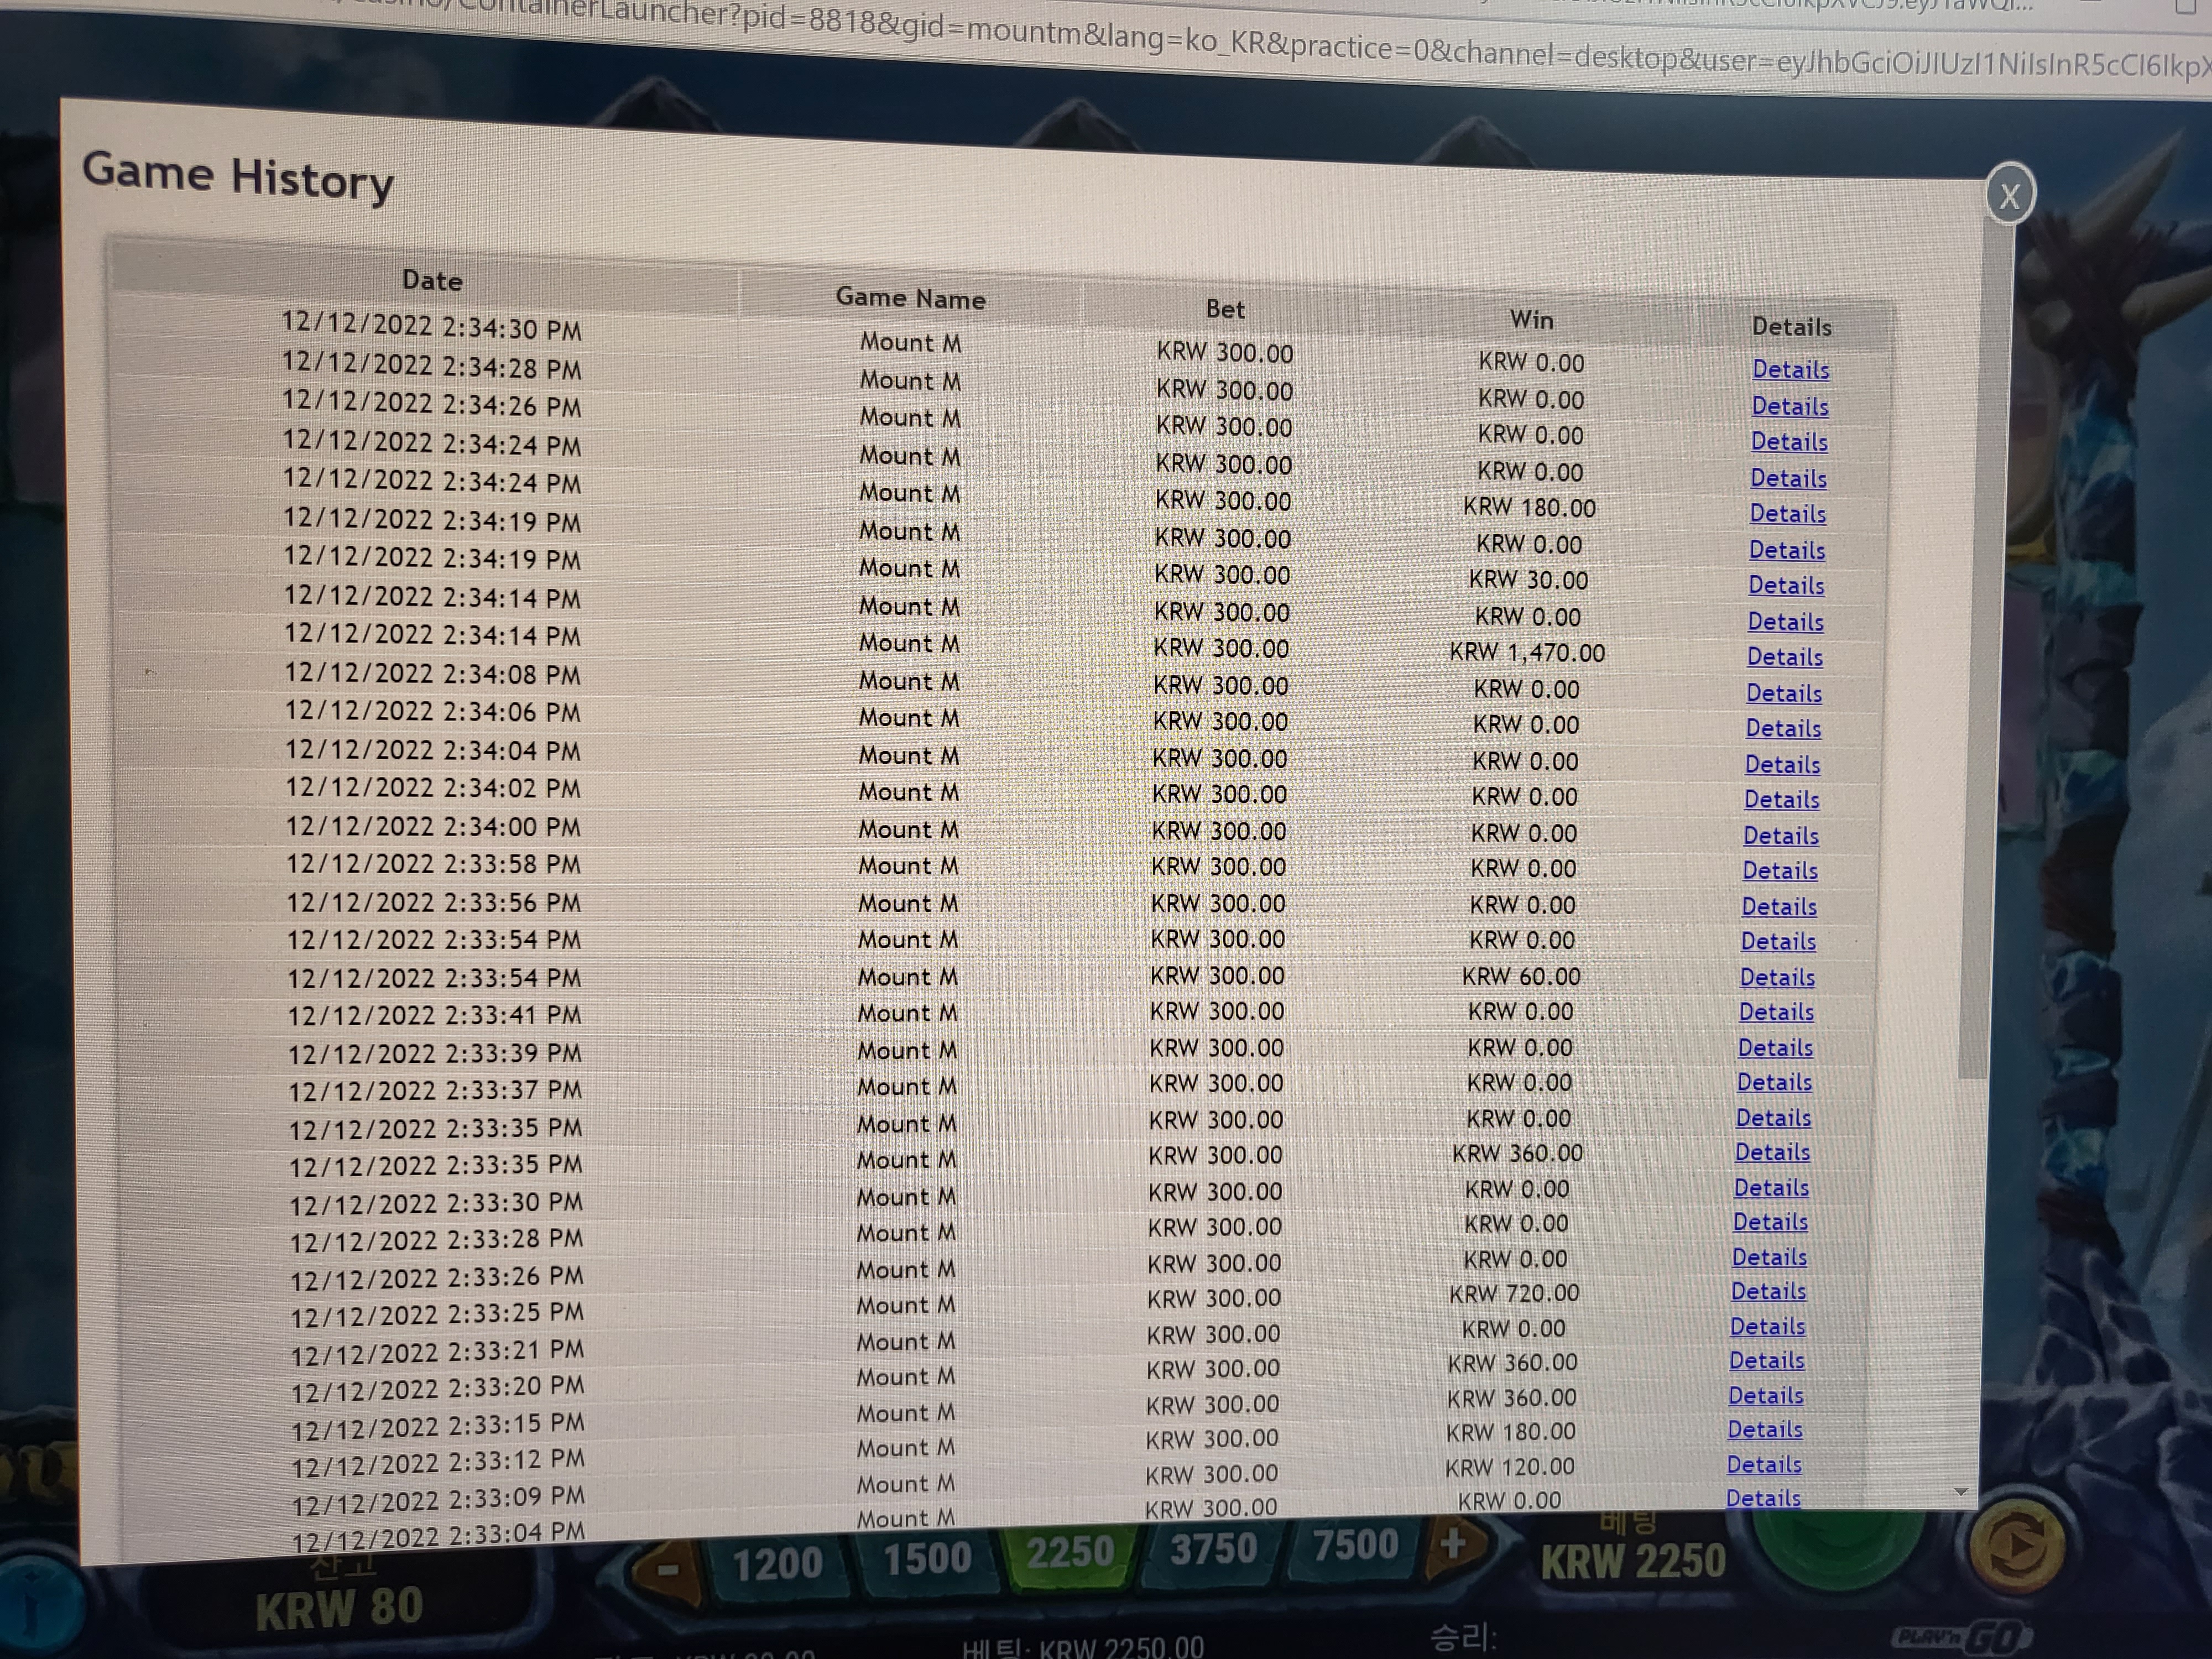Open Details for the KRW 120.00 win
Image resolution: width=2212 pixels, height=1659 pixels.
point(1764,1464)
